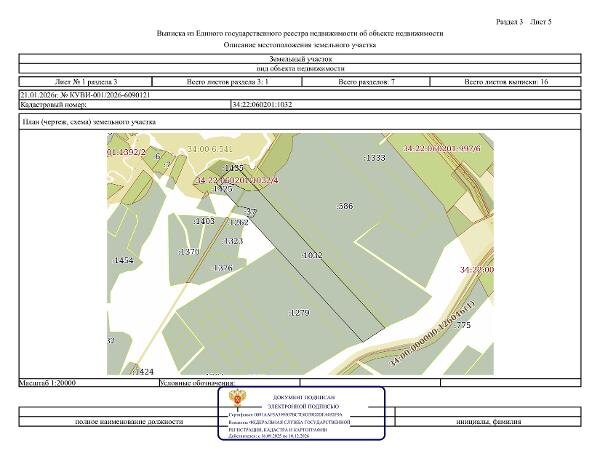Viewport: 600px width, 464px height.
Task: Click the coat of arms emblem in signature stamp
Action: point(237,399)
